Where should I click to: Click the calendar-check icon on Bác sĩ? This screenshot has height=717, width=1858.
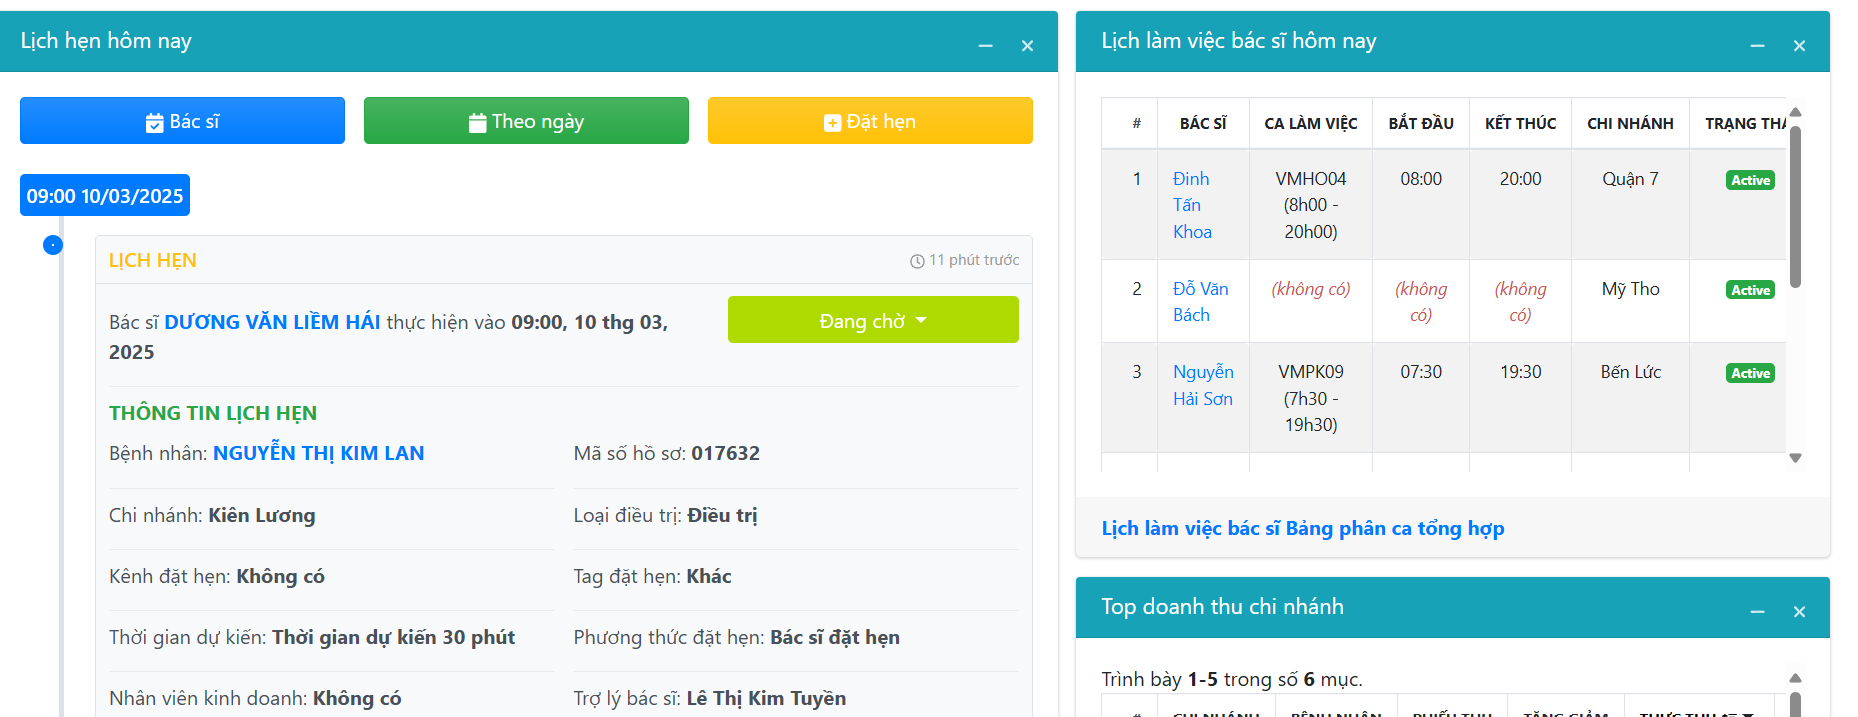click(x=154, y=122)
